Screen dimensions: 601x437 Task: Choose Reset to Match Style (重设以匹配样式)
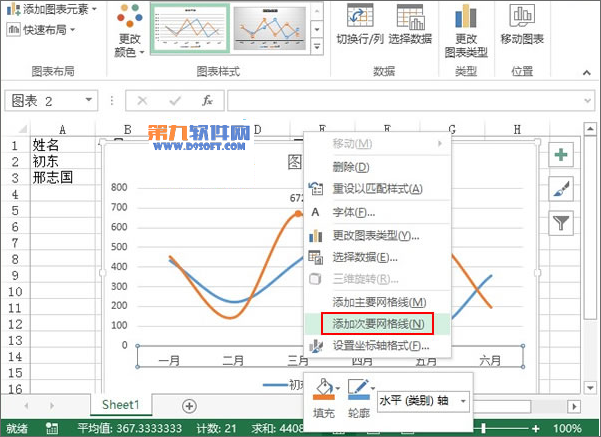pos(378,189)
